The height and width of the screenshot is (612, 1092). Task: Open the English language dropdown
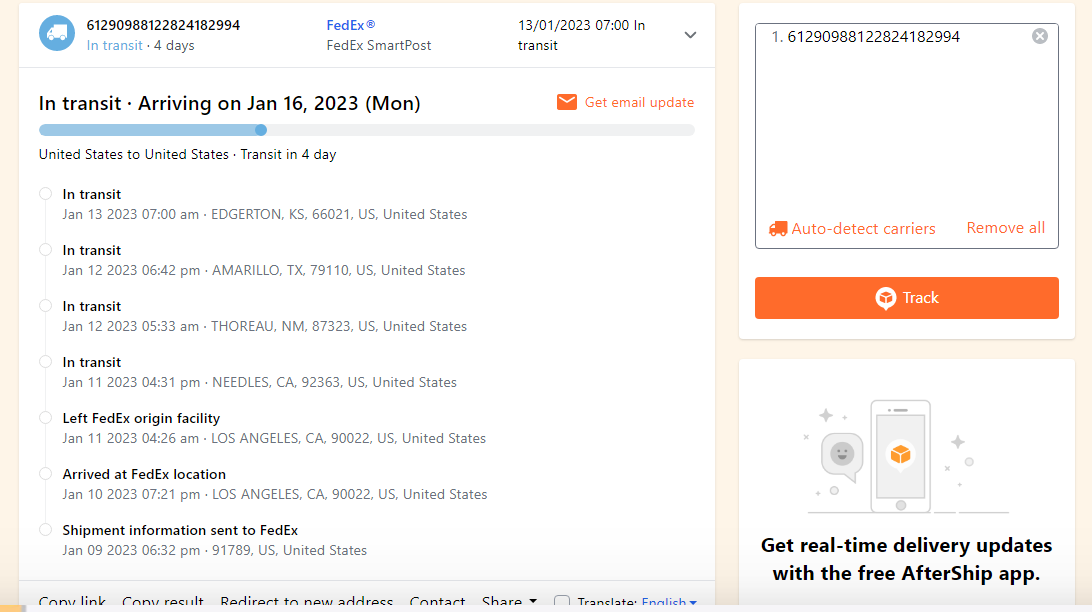669,602
